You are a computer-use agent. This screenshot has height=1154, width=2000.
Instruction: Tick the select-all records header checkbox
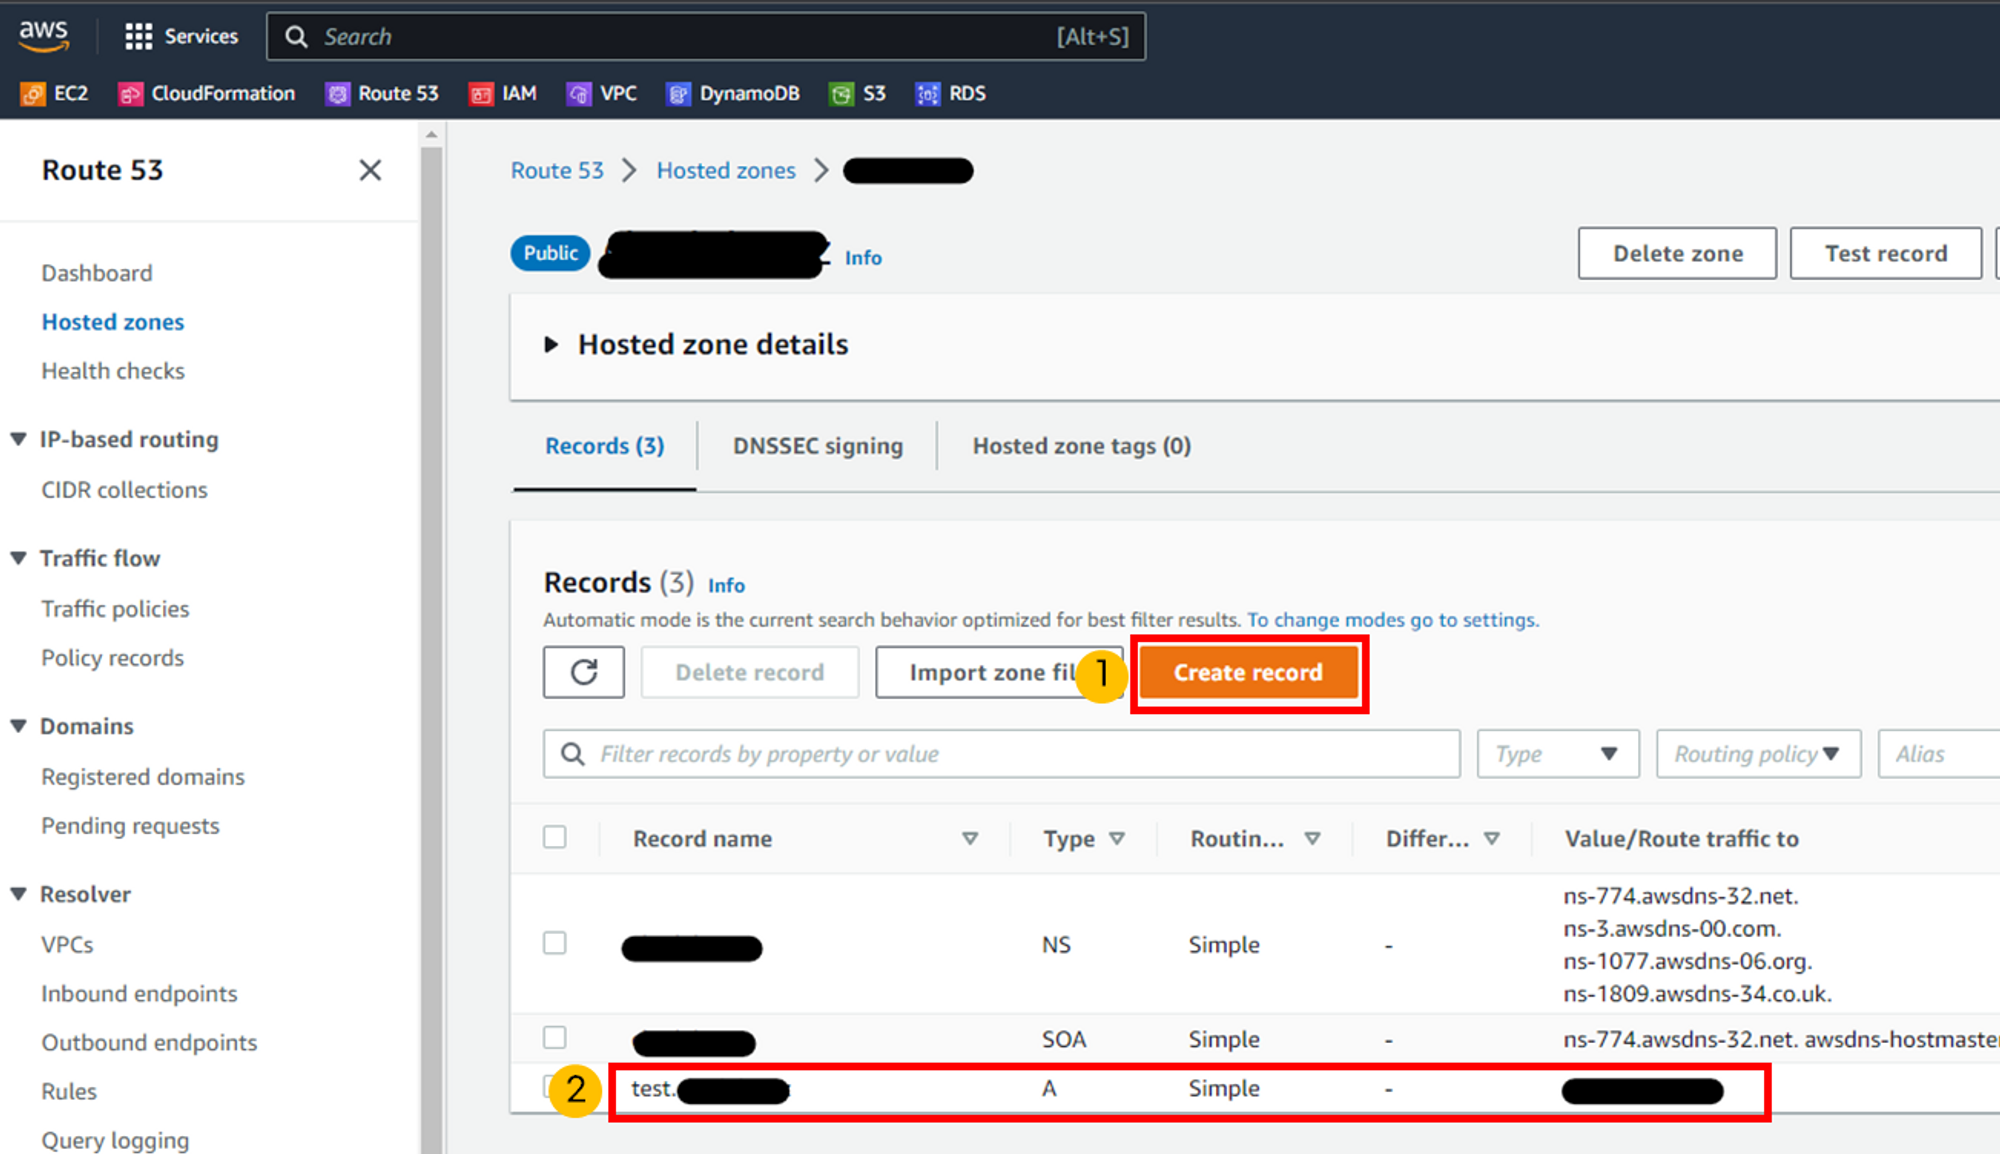click(555, 837)
